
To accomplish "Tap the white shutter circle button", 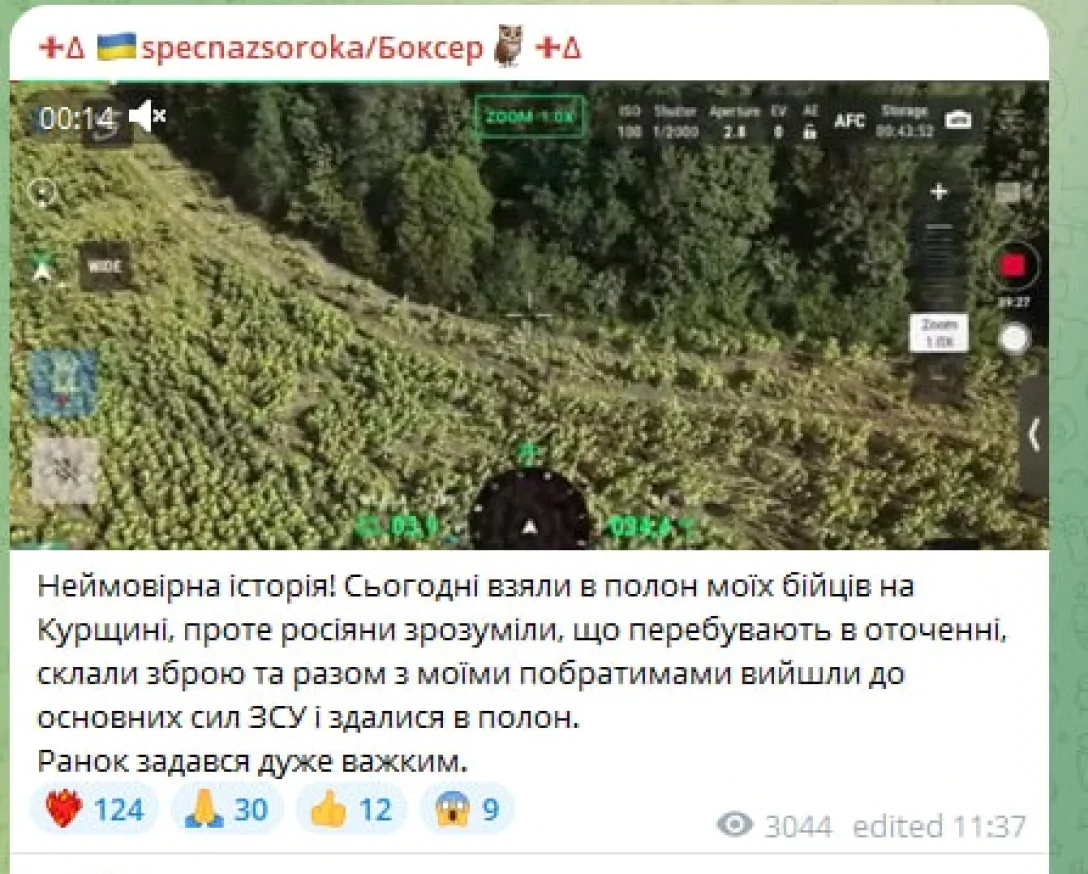I will point(1014,339).
